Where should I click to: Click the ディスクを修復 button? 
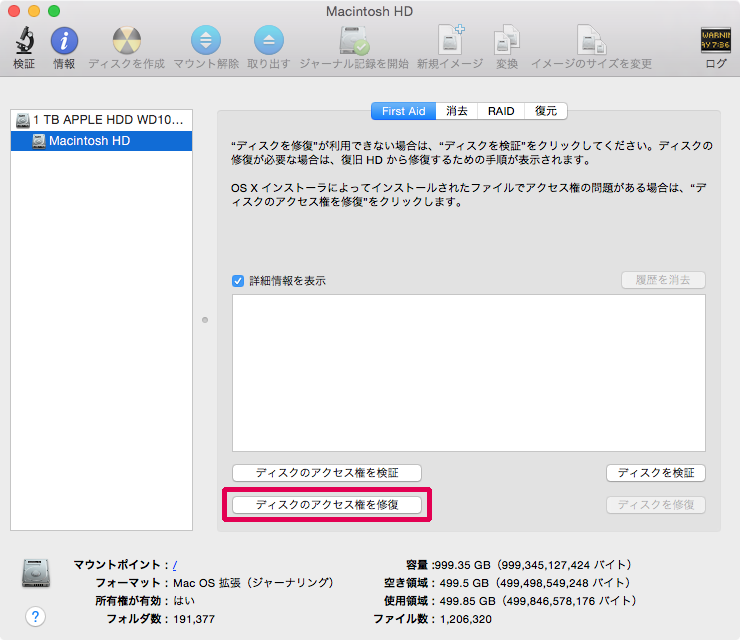pyautogui.click(x=656, y=505)
